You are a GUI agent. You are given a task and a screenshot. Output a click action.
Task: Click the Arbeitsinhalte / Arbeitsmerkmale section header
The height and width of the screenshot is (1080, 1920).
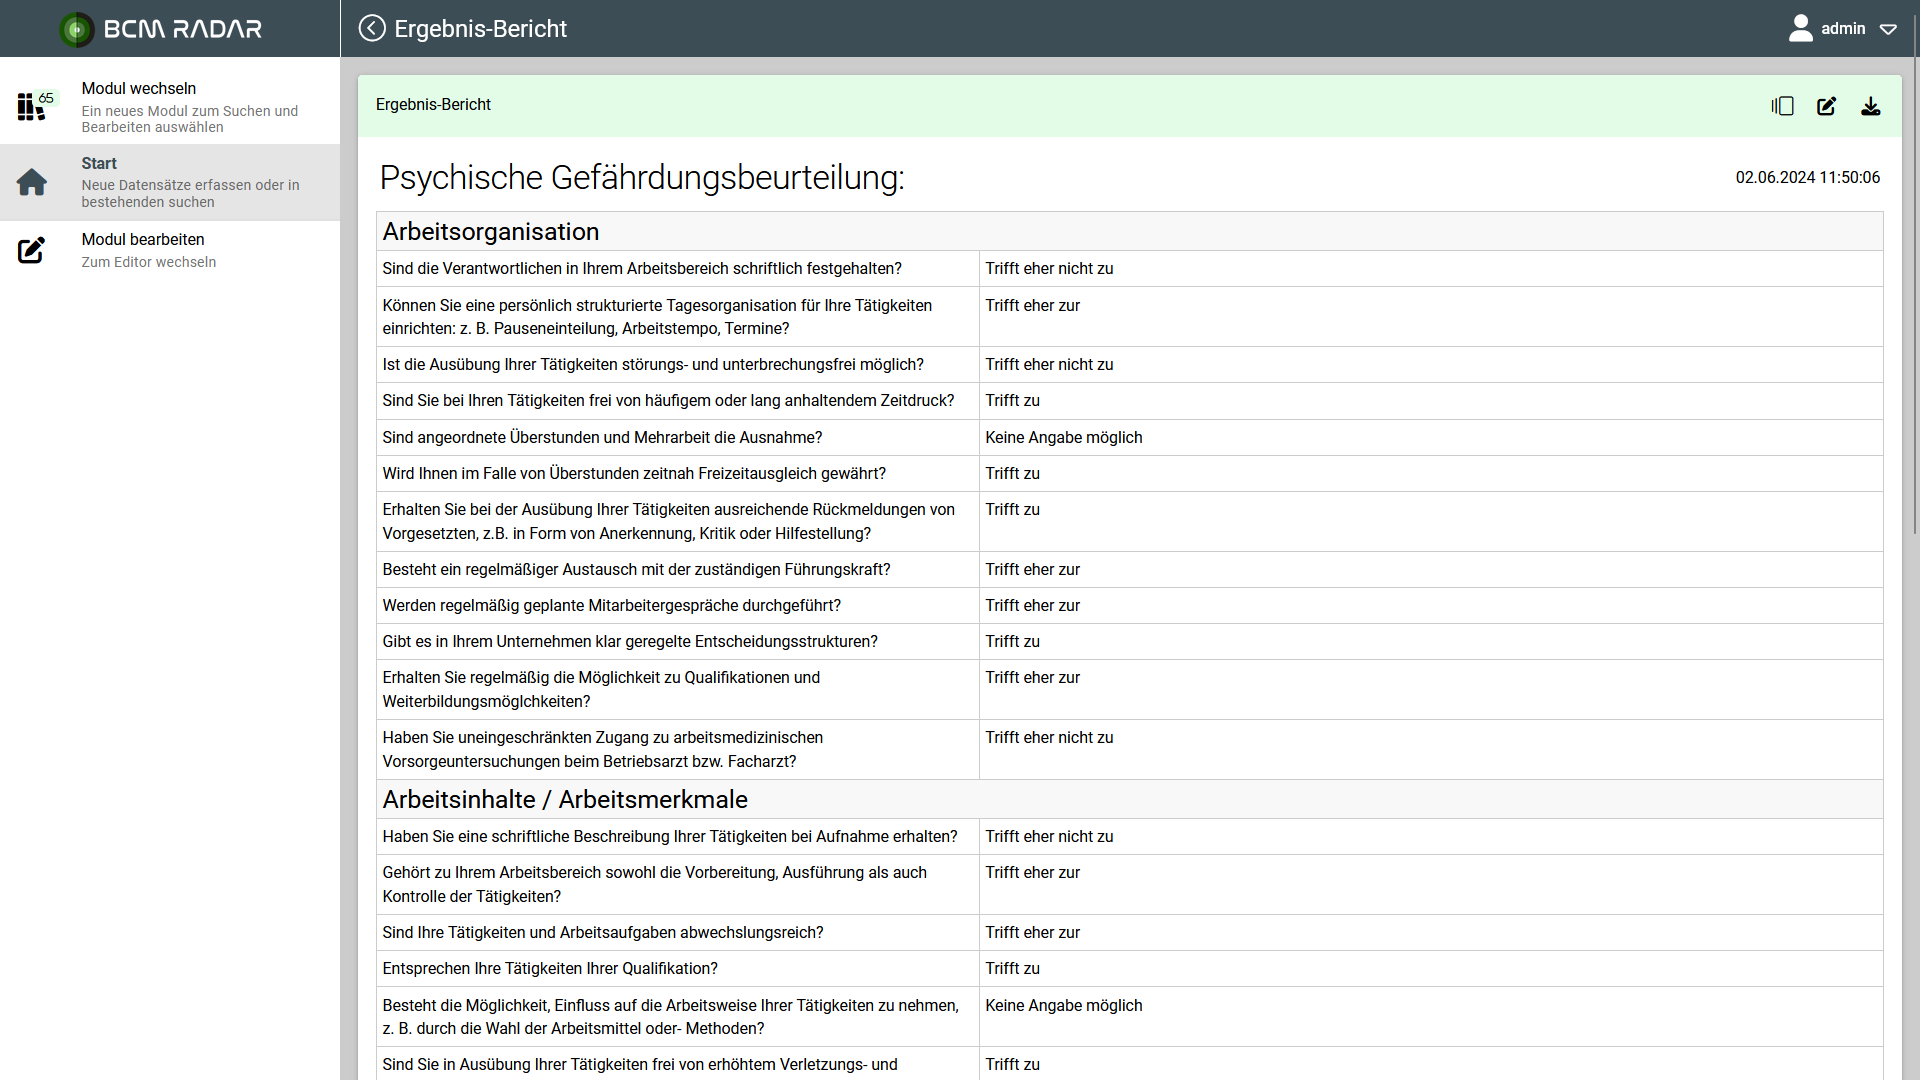click(x=565, y=799)
